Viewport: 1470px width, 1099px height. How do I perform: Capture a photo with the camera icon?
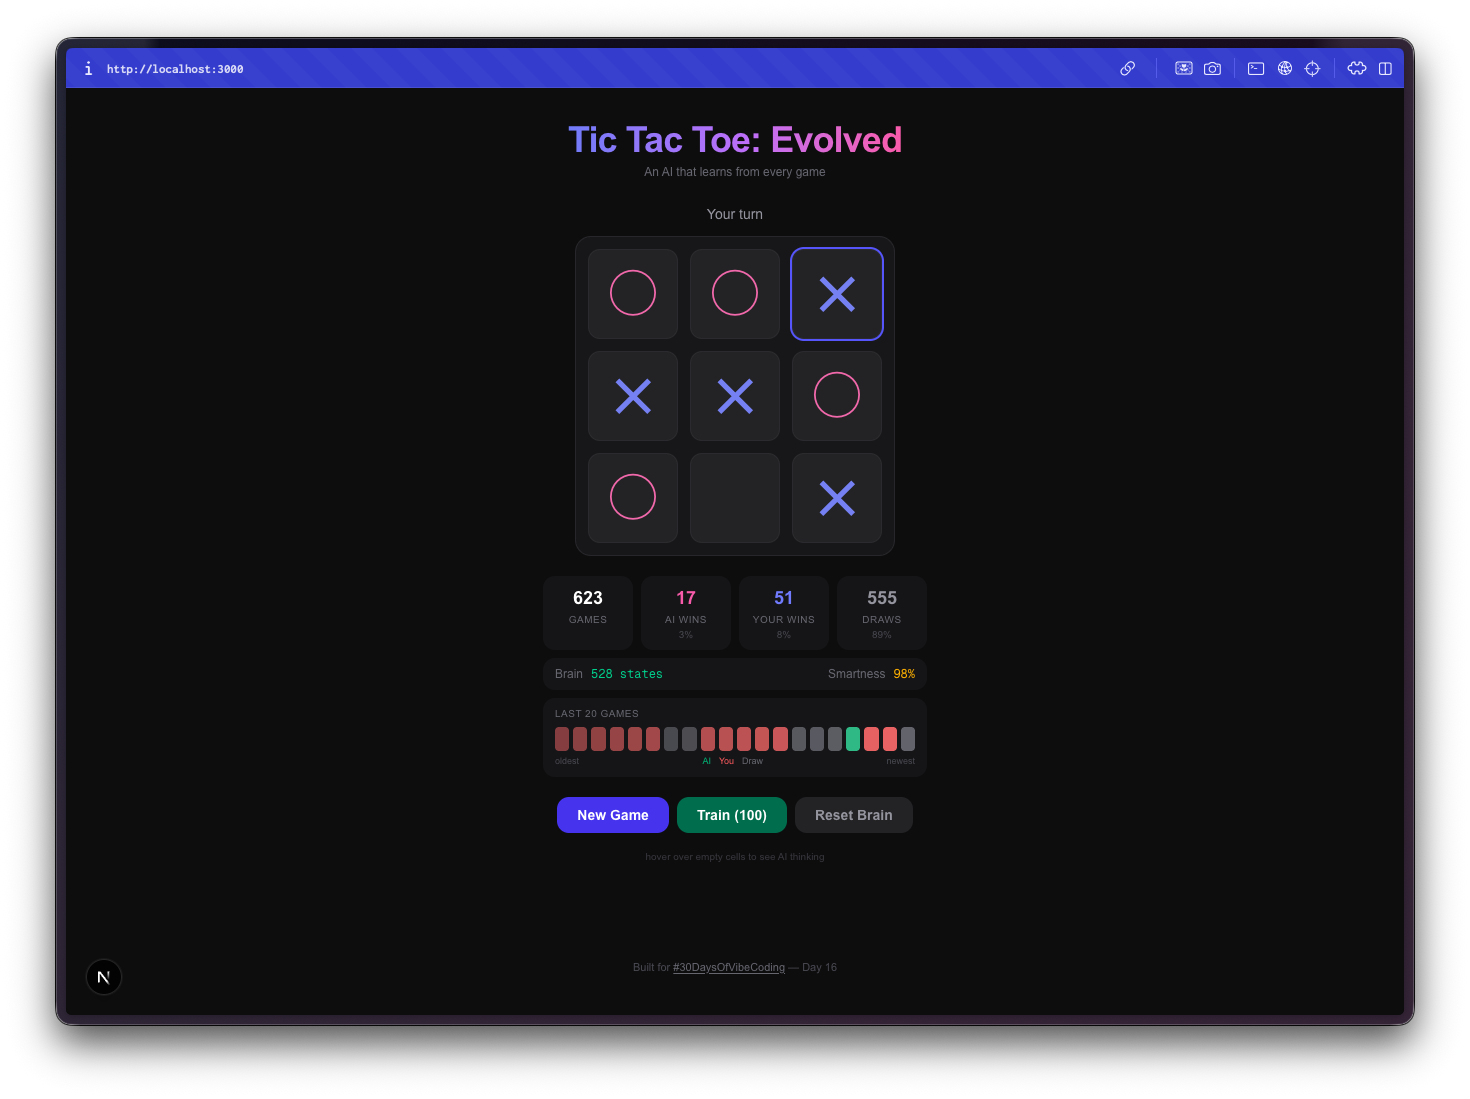coord(1212,68)
